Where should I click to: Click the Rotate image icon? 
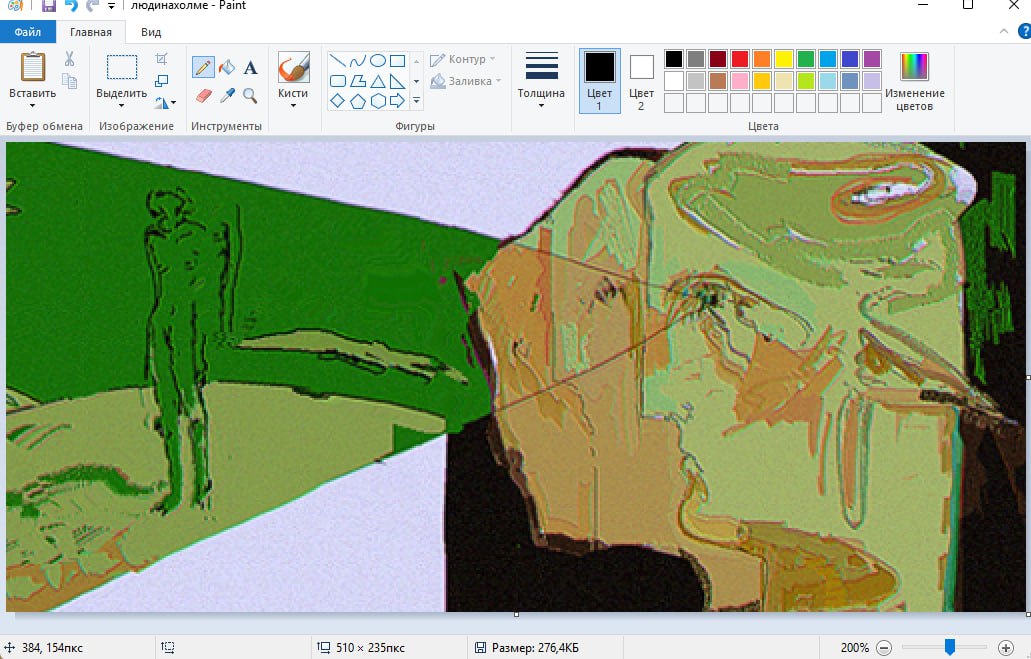[x=162, y=103]
